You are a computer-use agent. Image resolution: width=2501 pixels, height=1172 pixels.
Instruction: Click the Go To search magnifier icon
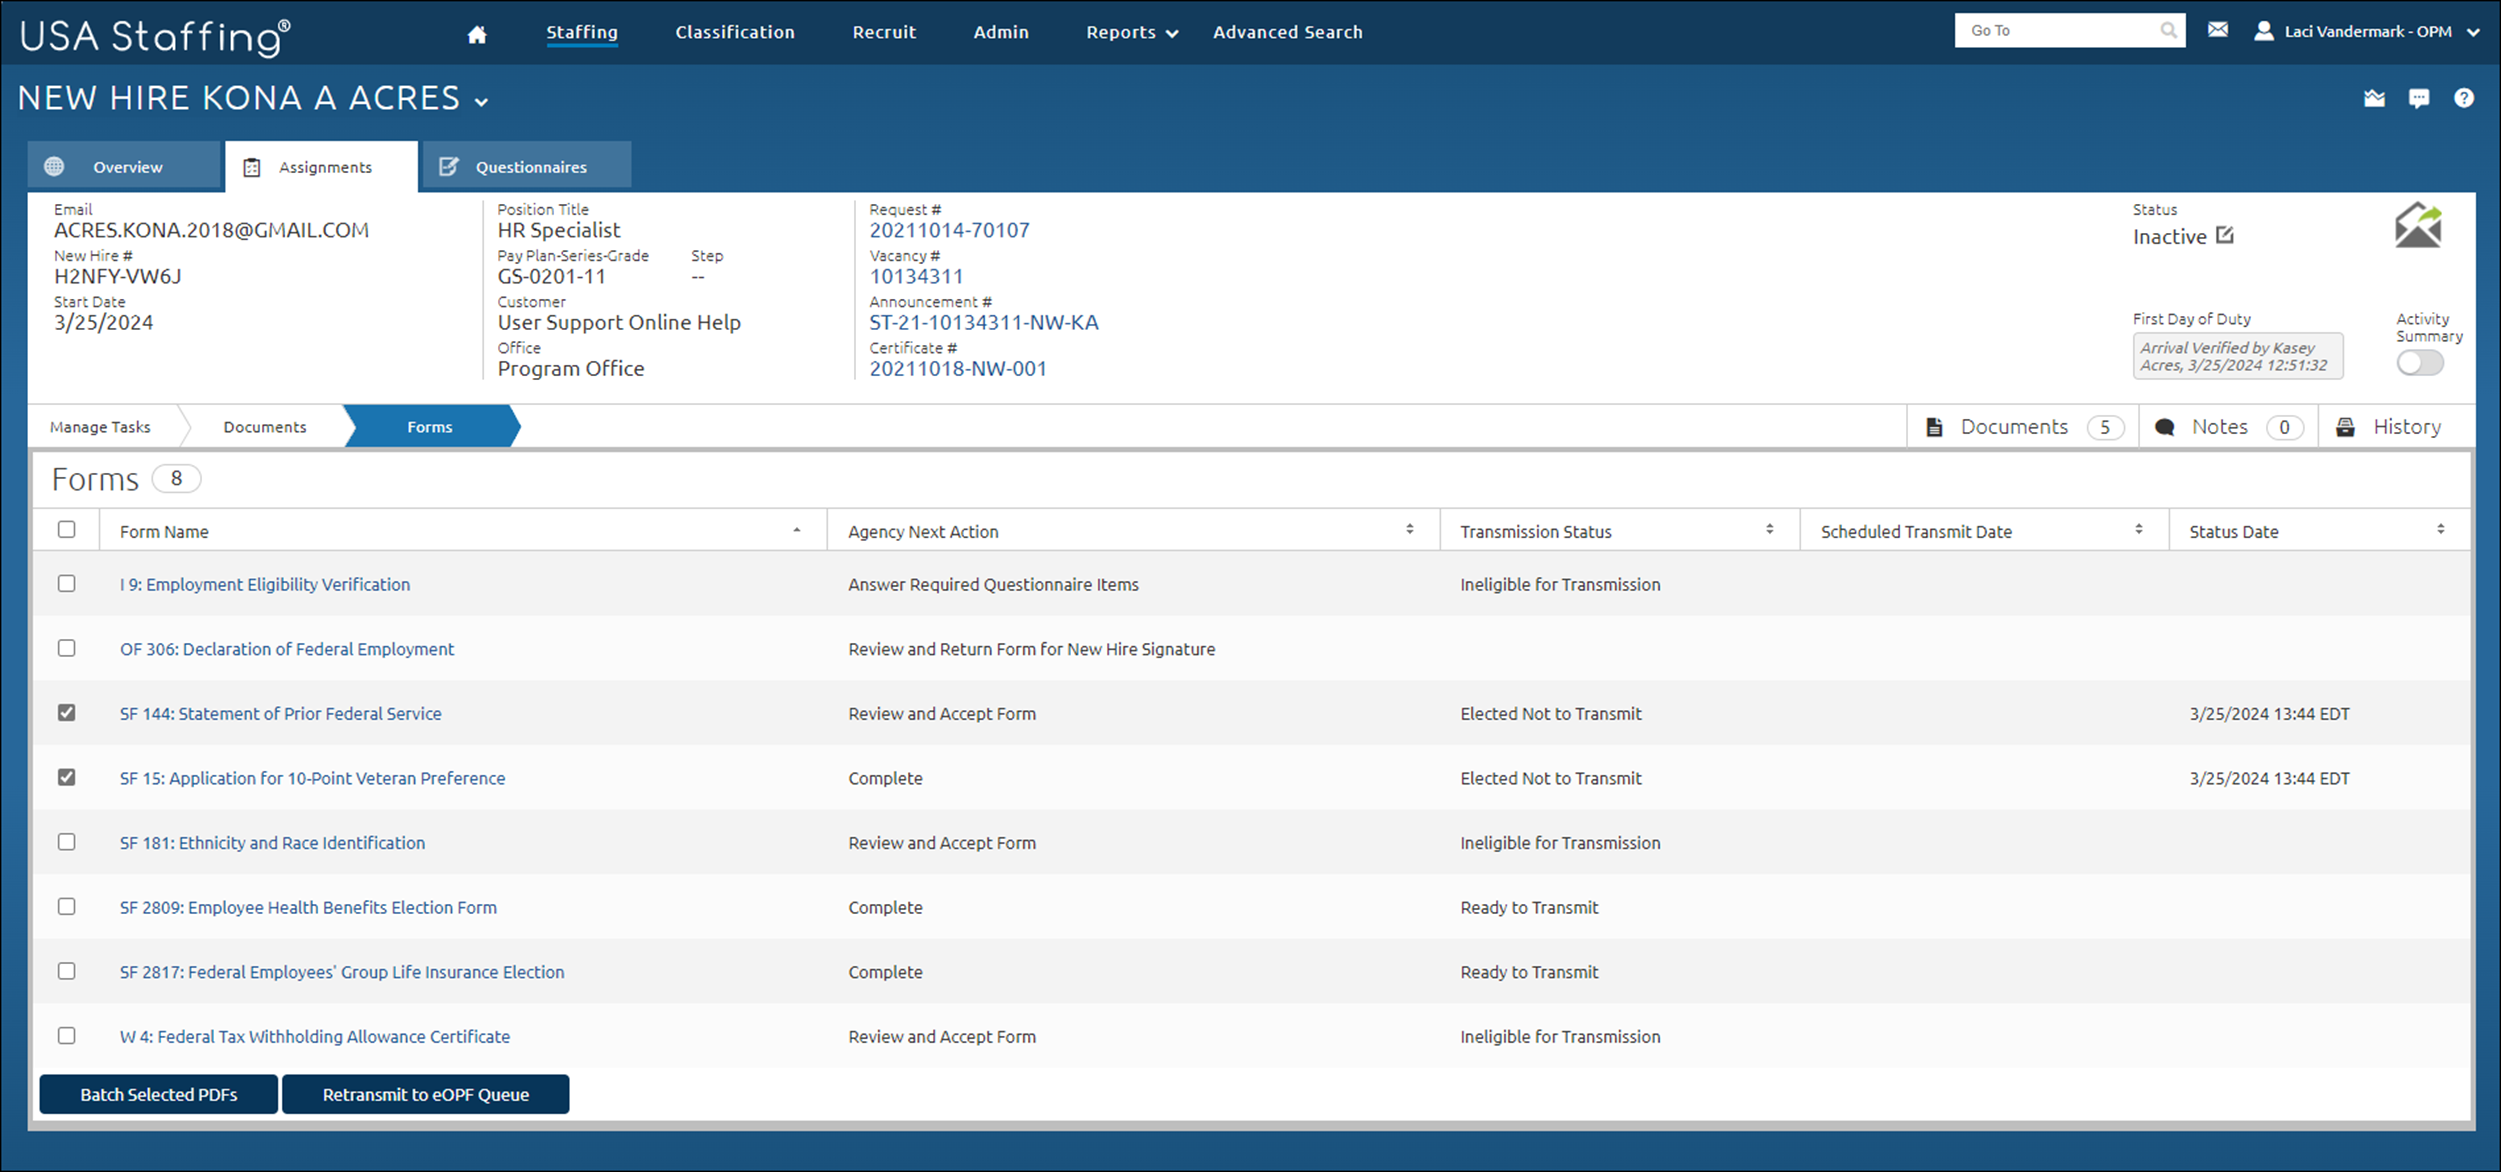click(2168, 30)
